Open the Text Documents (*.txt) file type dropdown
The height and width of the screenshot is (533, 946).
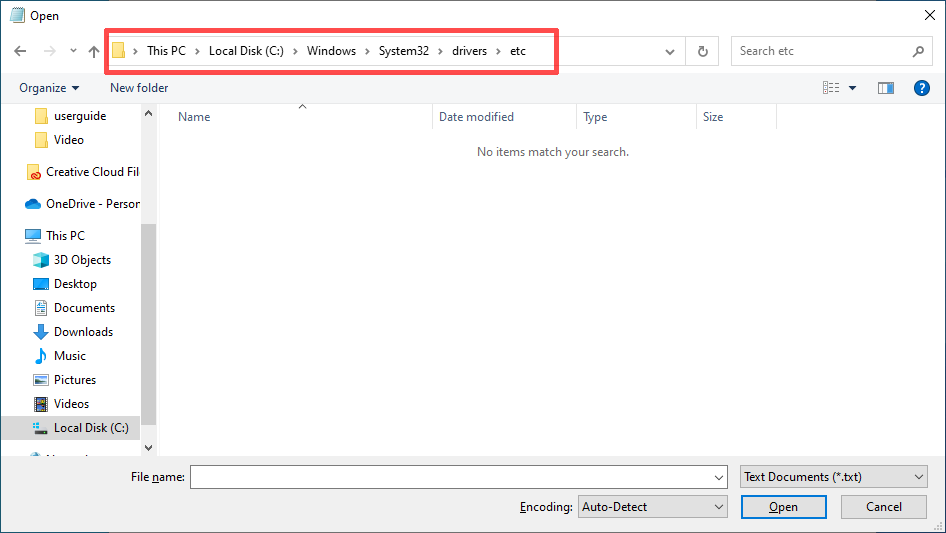(834, 477)
